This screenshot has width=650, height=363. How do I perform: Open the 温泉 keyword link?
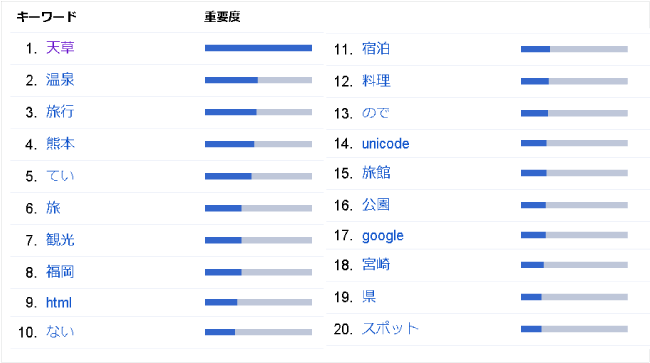tap(60, 80)
